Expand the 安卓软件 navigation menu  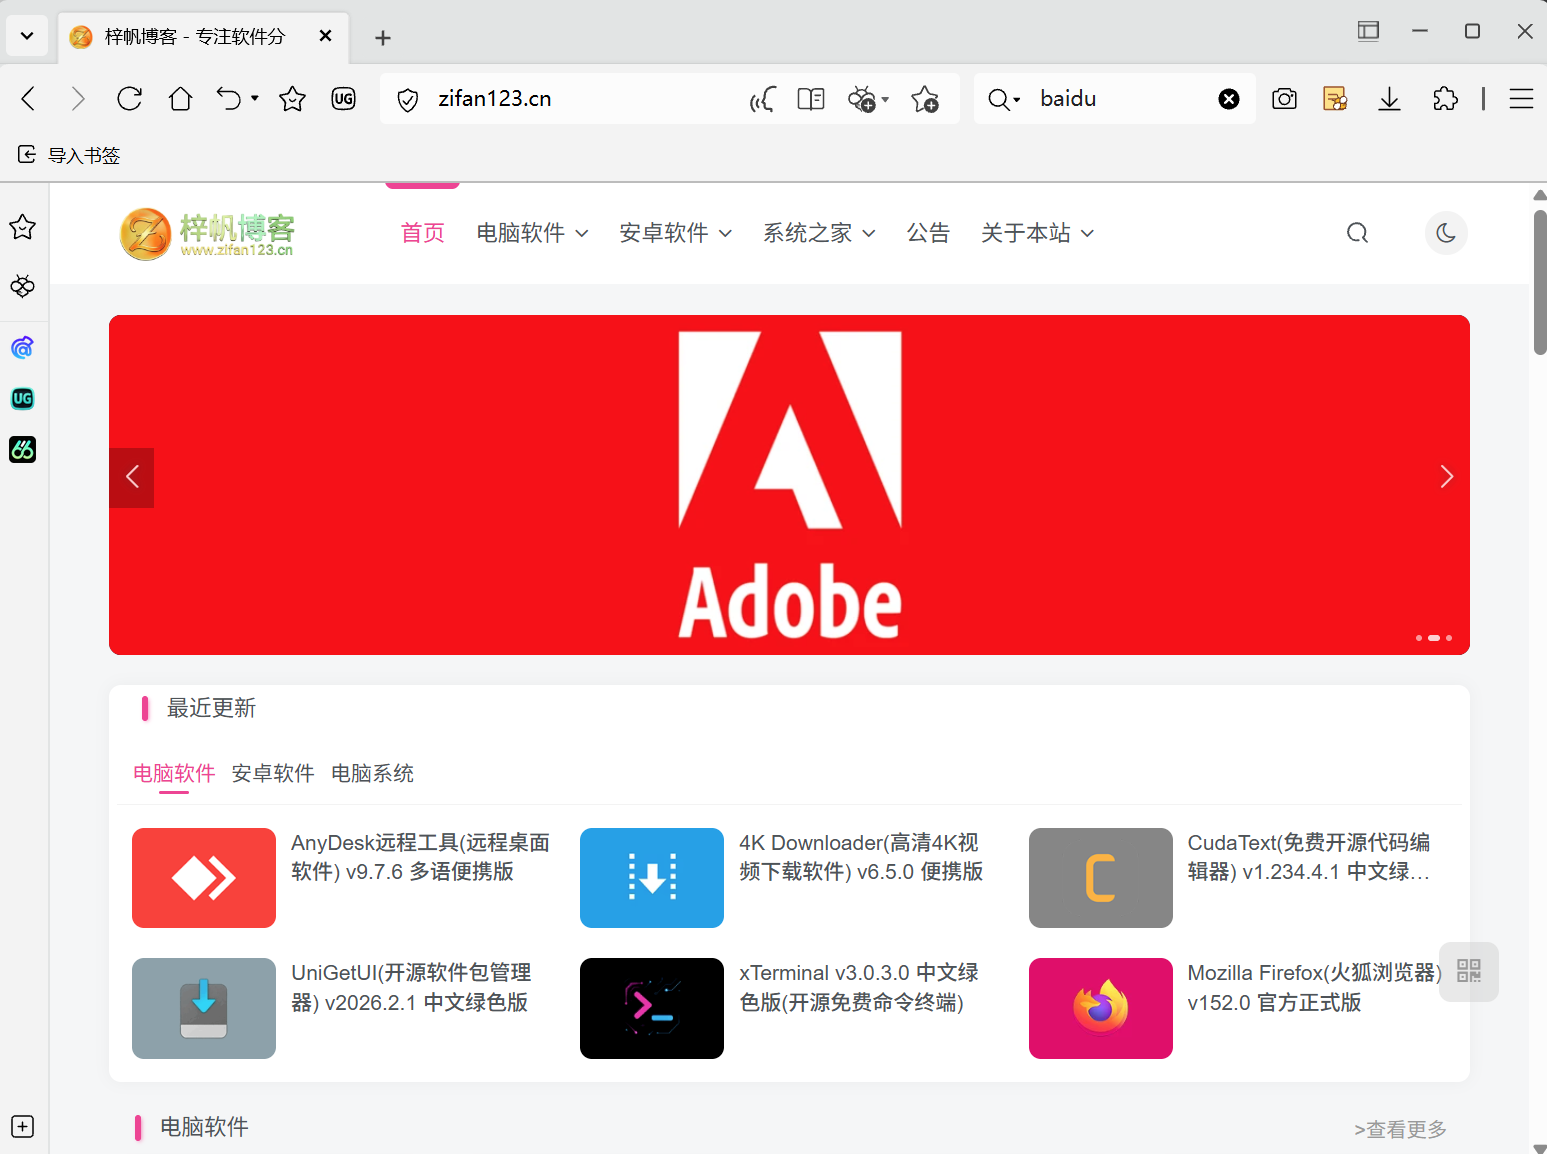(x=675, y=233)
